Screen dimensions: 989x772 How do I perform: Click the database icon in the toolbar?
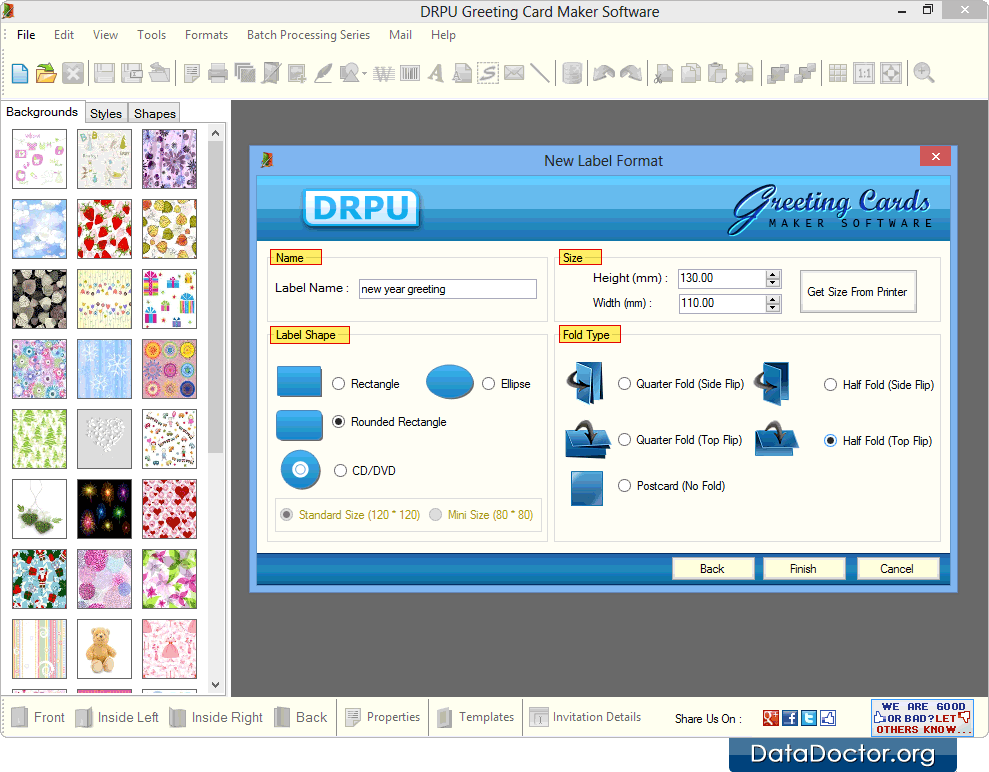tap(571, 74)
